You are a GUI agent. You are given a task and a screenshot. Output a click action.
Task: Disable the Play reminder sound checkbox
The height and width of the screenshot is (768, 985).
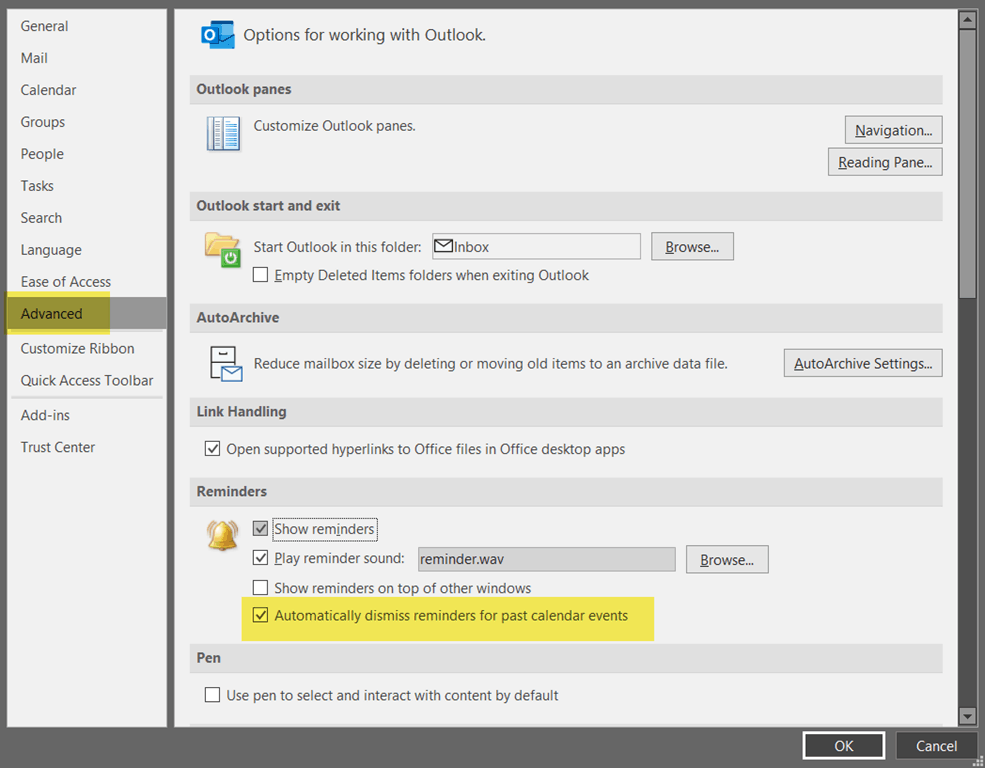261,559
